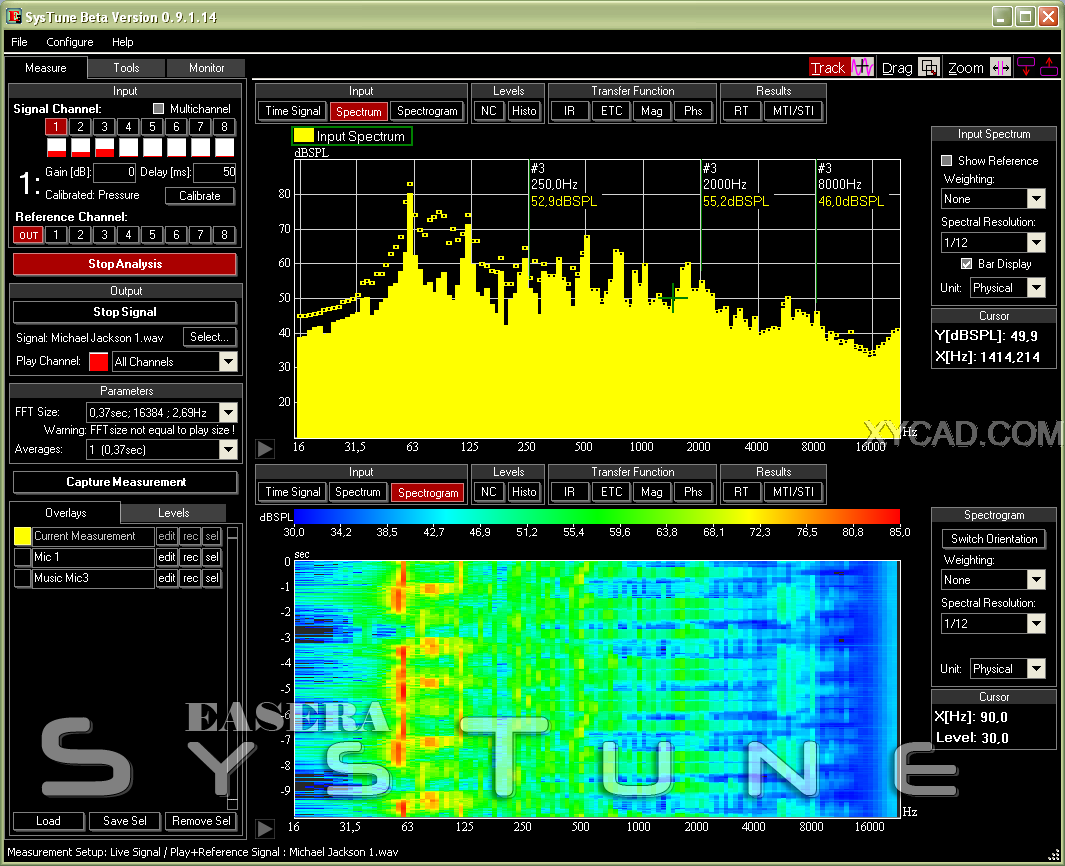Click play arrow below the spectrum graph
The height and width of the screenshot is (866, 1065).
(265, 448)
